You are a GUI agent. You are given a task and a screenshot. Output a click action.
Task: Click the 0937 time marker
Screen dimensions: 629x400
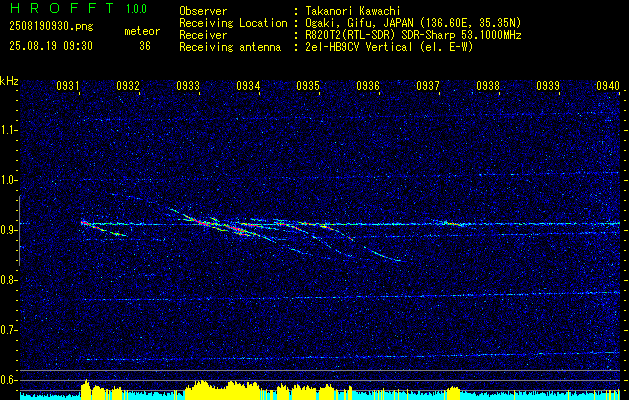click(428, 86)
